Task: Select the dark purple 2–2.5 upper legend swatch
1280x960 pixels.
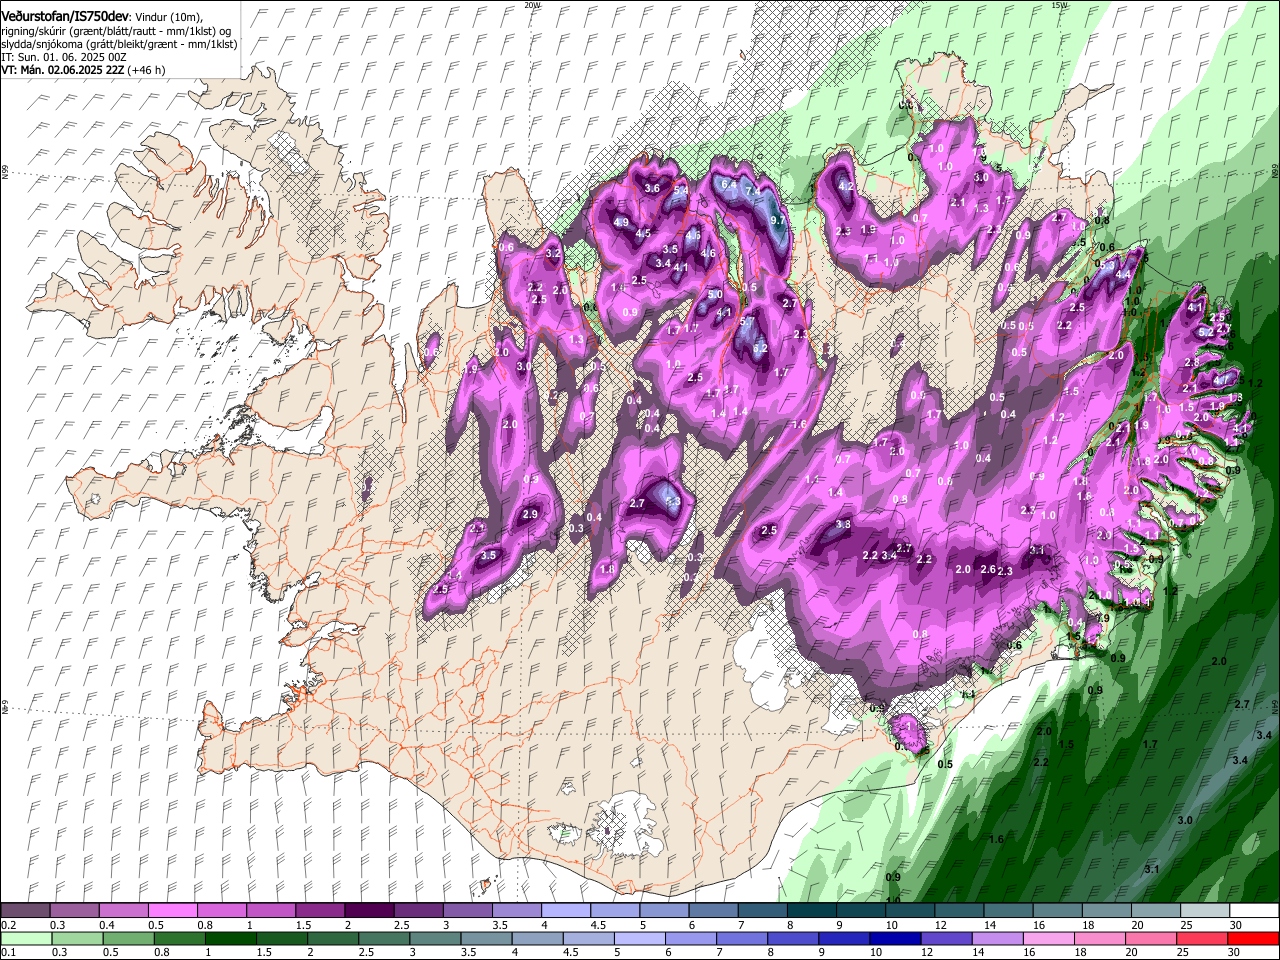Action: click(369, 911)
